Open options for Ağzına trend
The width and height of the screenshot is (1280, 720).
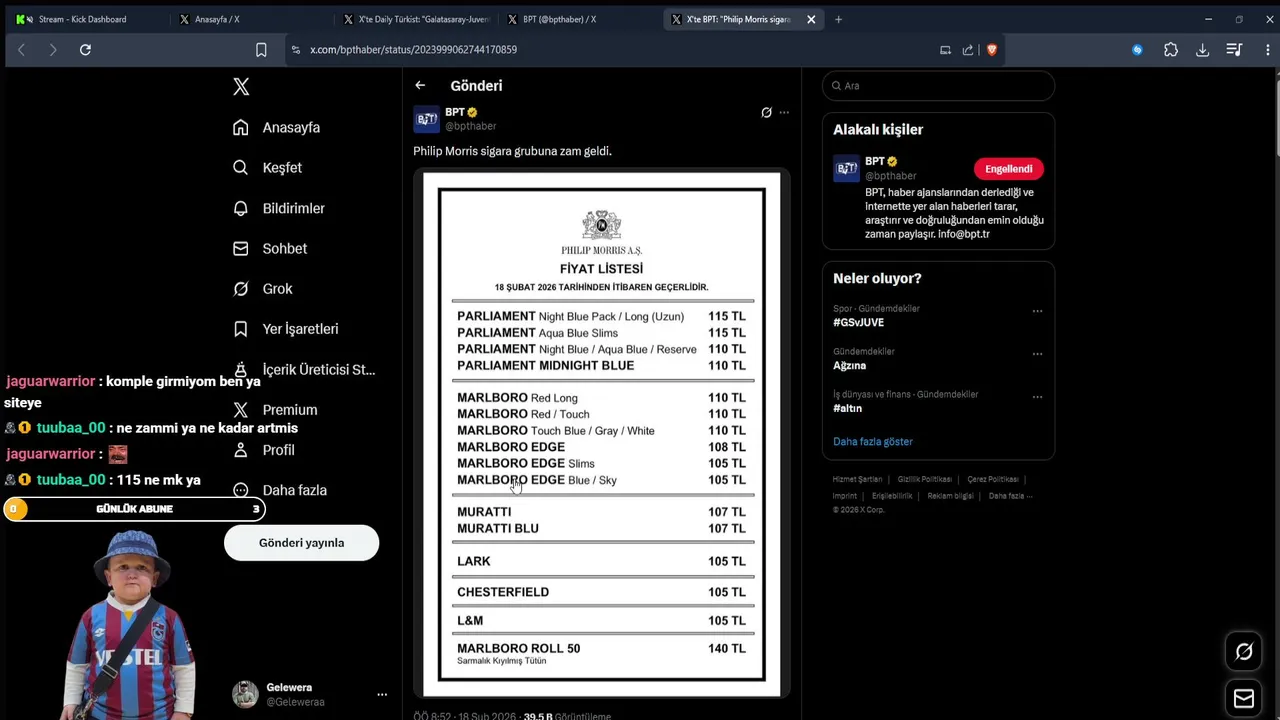coord(1037,354)
